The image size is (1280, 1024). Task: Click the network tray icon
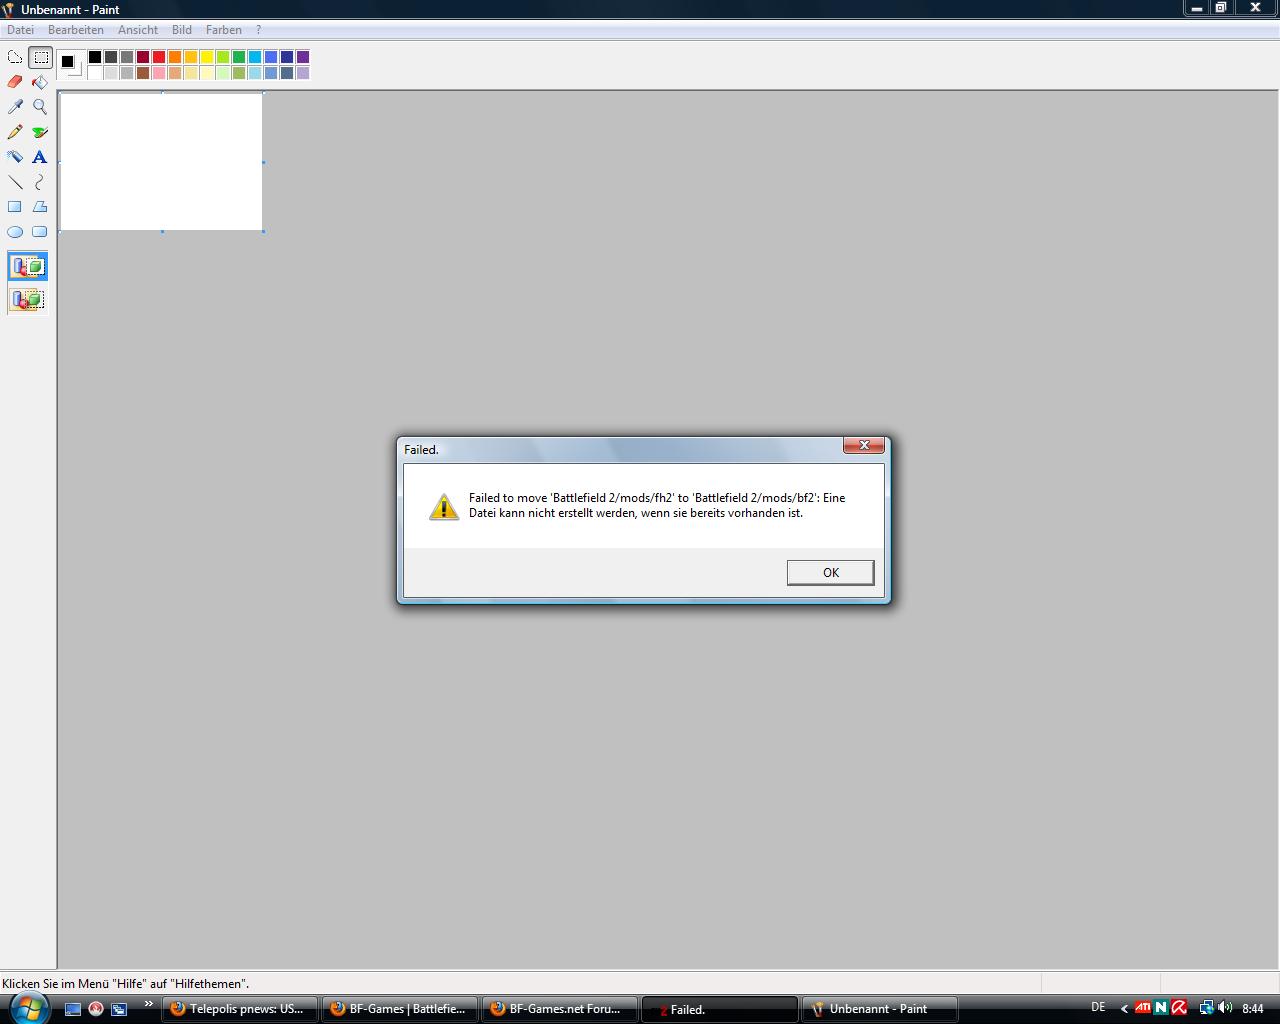tap(1206, 1008)
